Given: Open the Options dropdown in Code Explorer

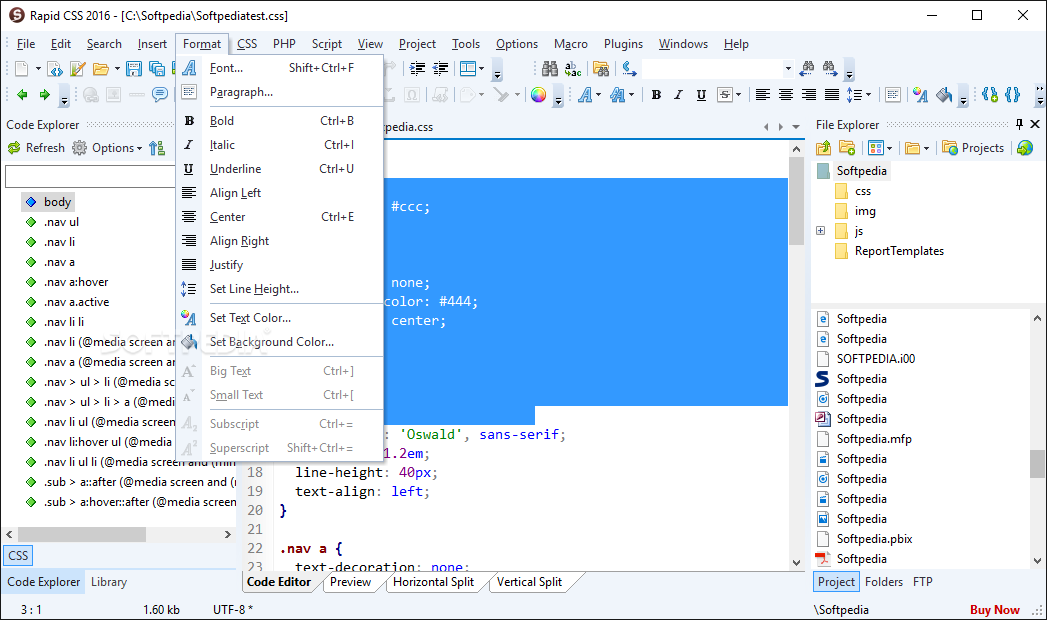Looking at the screenshot, I should click(x=139, y=148).
